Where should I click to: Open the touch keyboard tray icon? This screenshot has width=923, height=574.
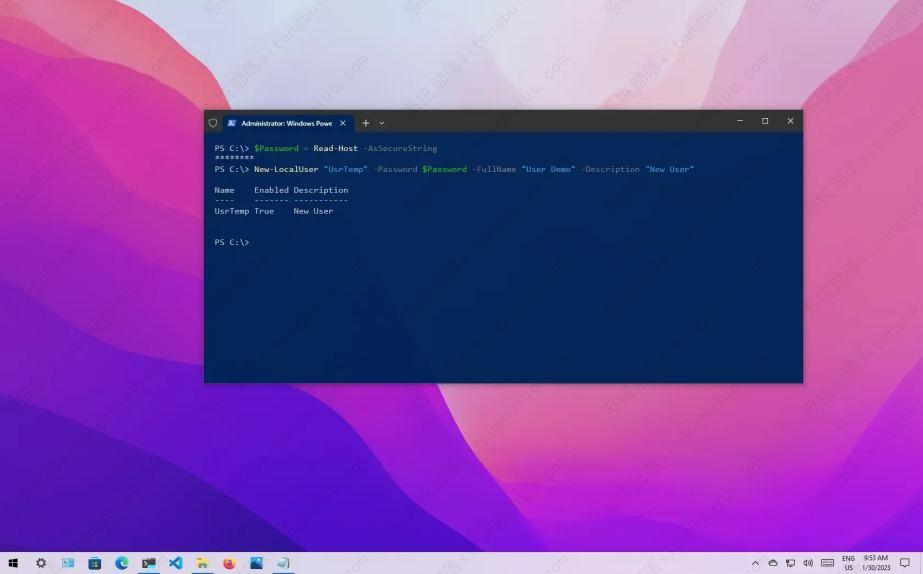coord(827,563)
